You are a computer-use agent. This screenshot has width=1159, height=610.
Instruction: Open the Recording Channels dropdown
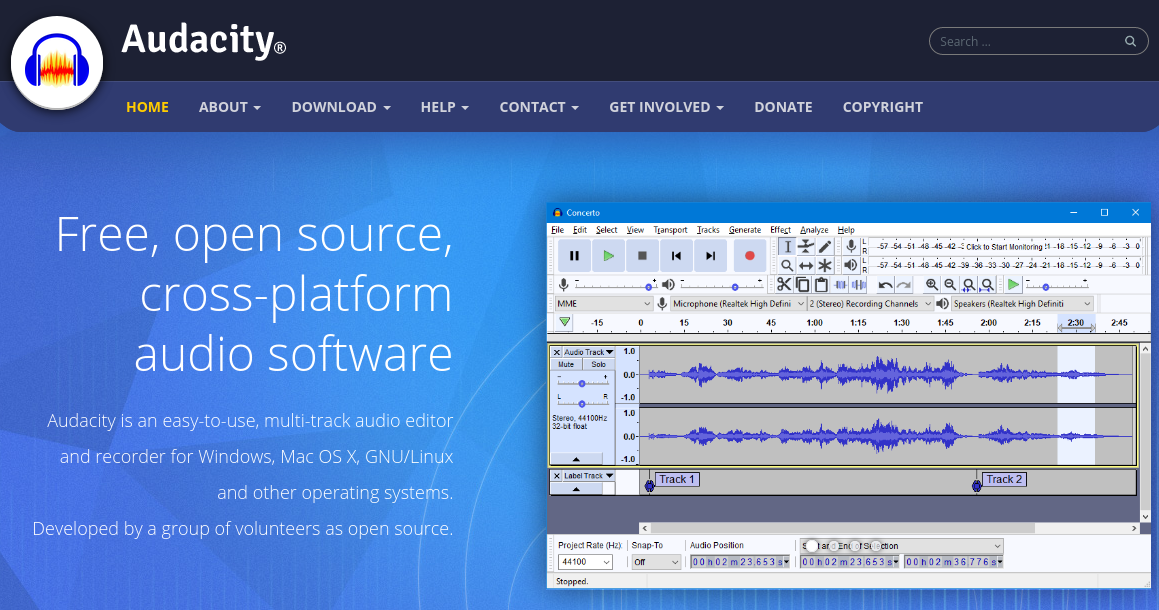870,304
